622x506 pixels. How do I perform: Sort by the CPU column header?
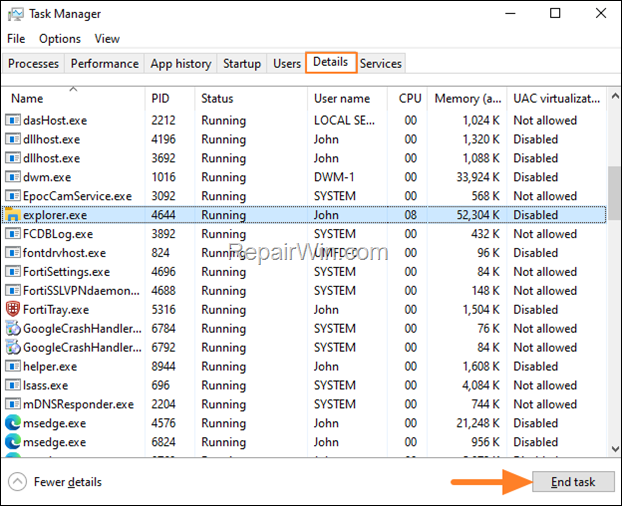point(408,98)
